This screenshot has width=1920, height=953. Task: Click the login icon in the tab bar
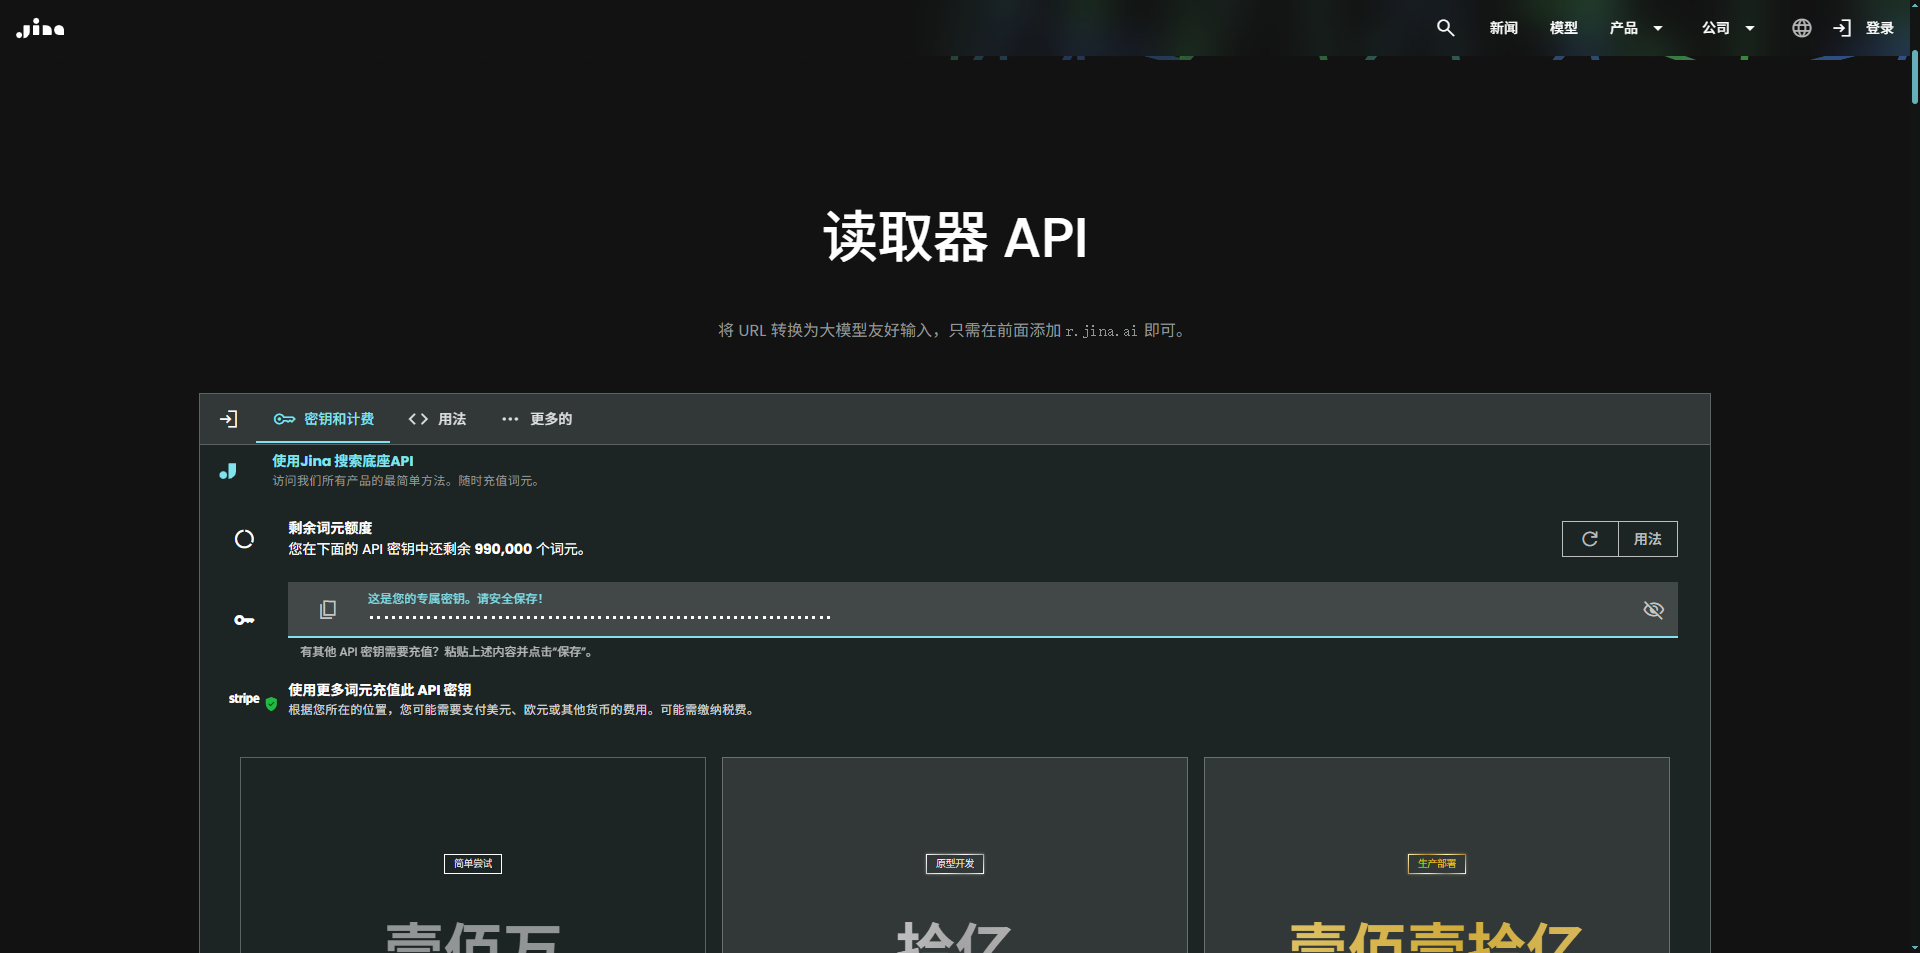(x=228, y=419)
